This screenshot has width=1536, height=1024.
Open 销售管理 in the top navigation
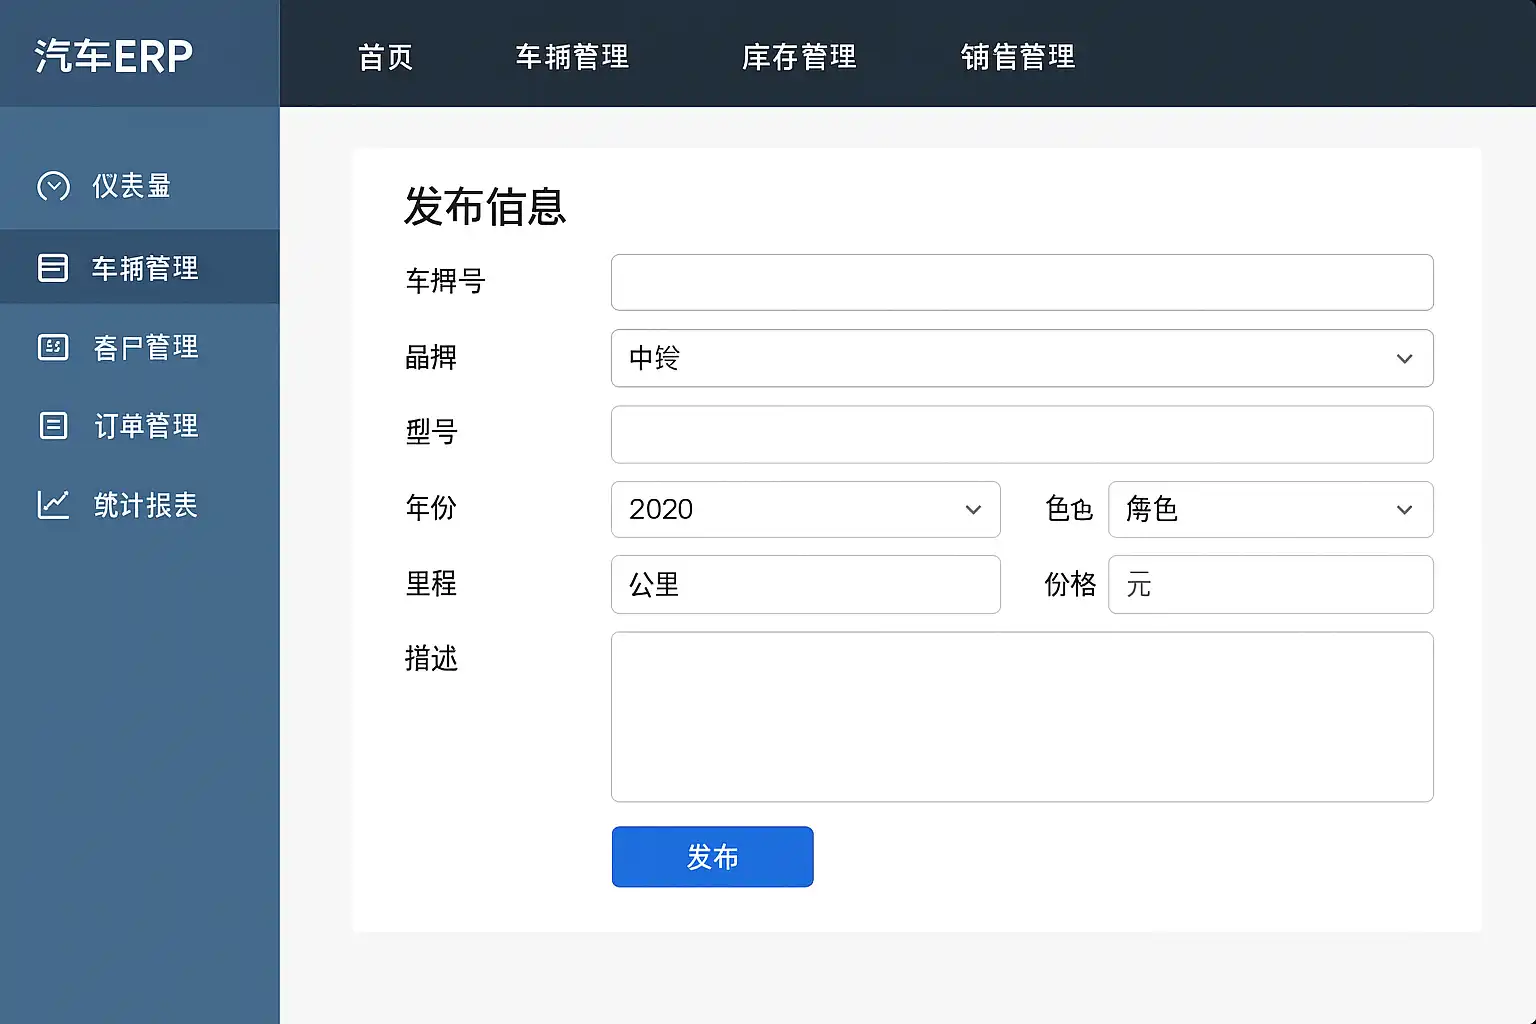click(x=1017, y=57)
